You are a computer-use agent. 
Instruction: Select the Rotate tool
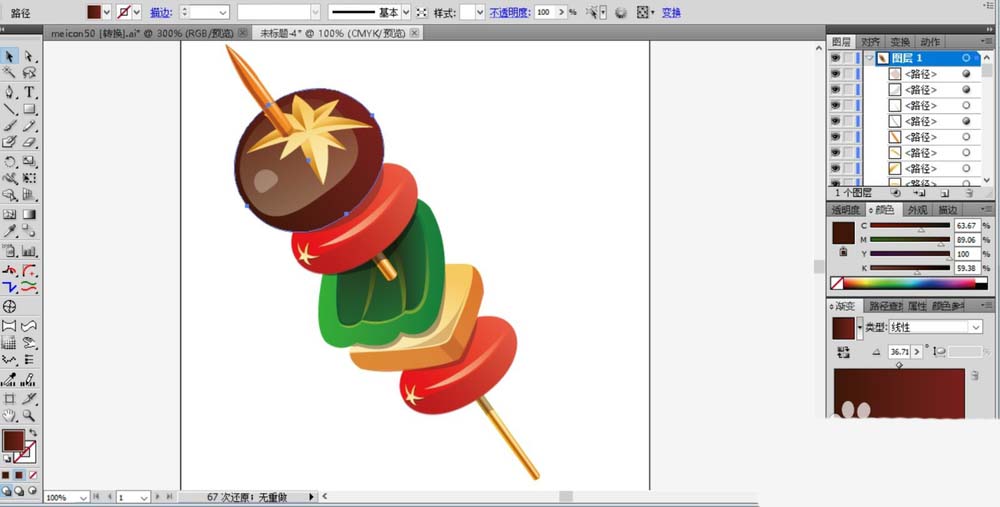pyautogui.click(x=10, y=162)
